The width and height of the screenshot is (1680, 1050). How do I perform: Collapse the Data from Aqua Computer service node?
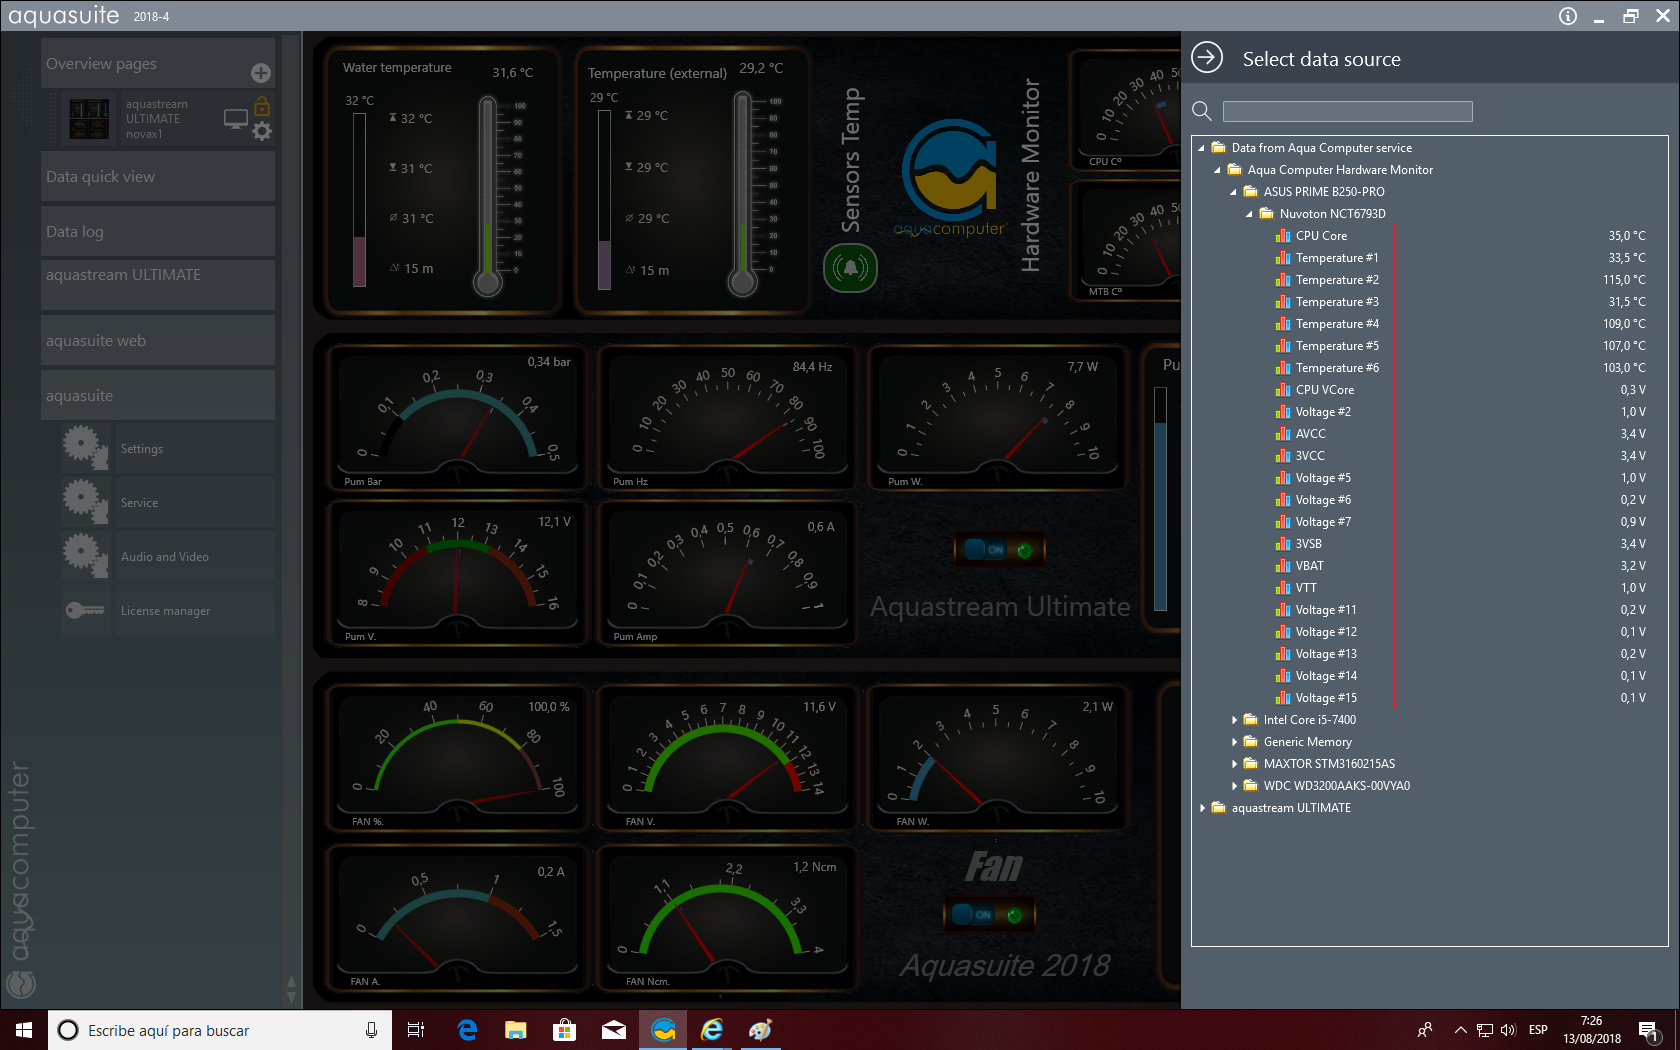pos(1201,148)
